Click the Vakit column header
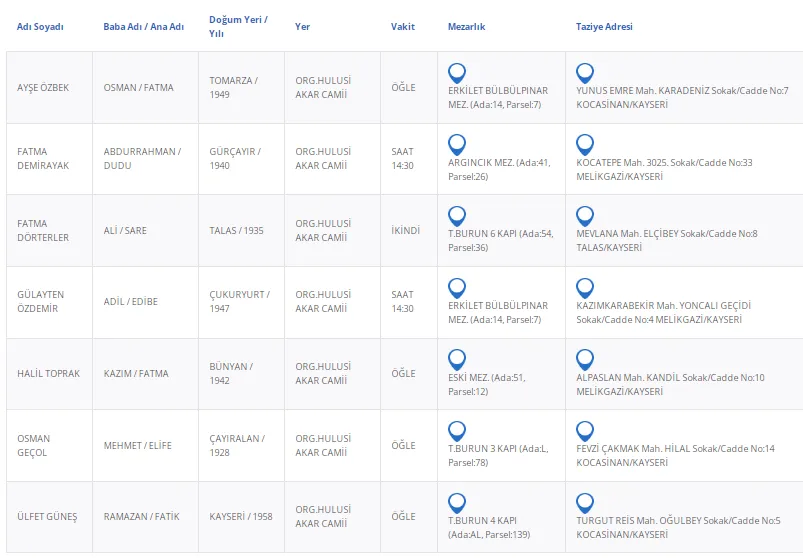The width and height of the screenshot is (803, 558). (402, 27)
